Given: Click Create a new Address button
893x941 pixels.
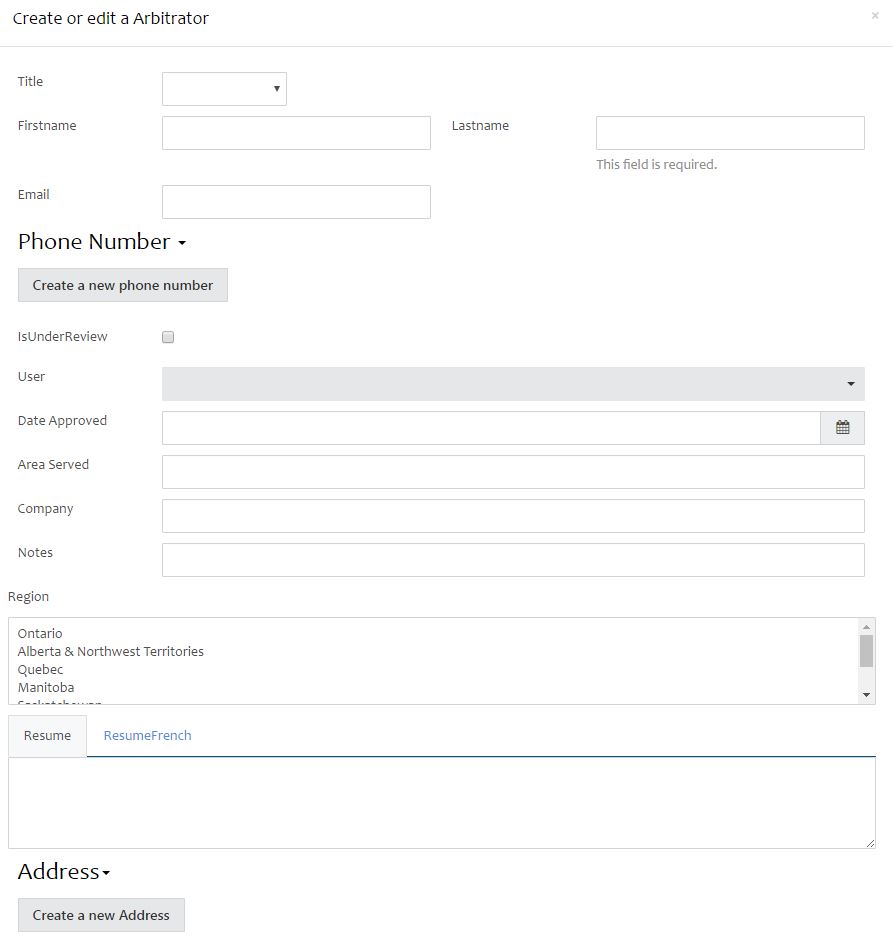Looking at the screenshot, I should (x=101, y=915).
